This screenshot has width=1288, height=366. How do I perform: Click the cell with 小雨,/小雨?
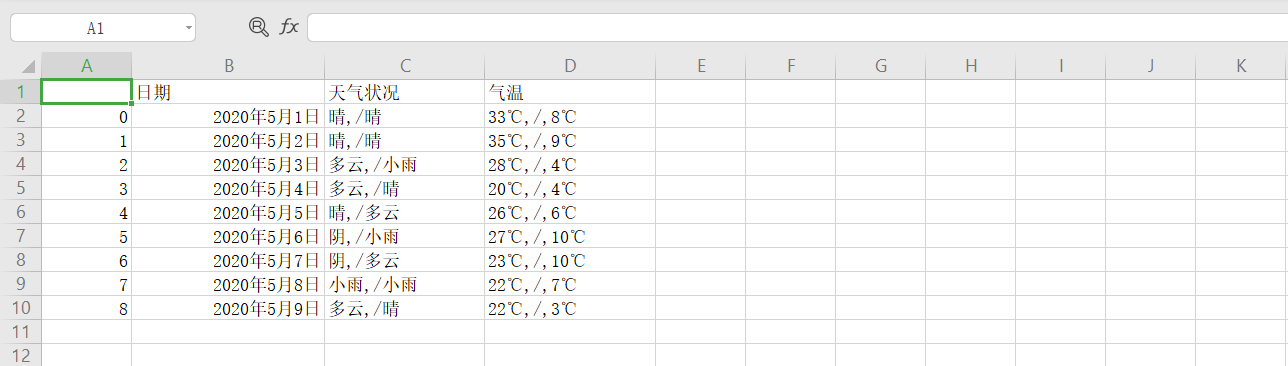pyautogui.click(x=405, y=284)
